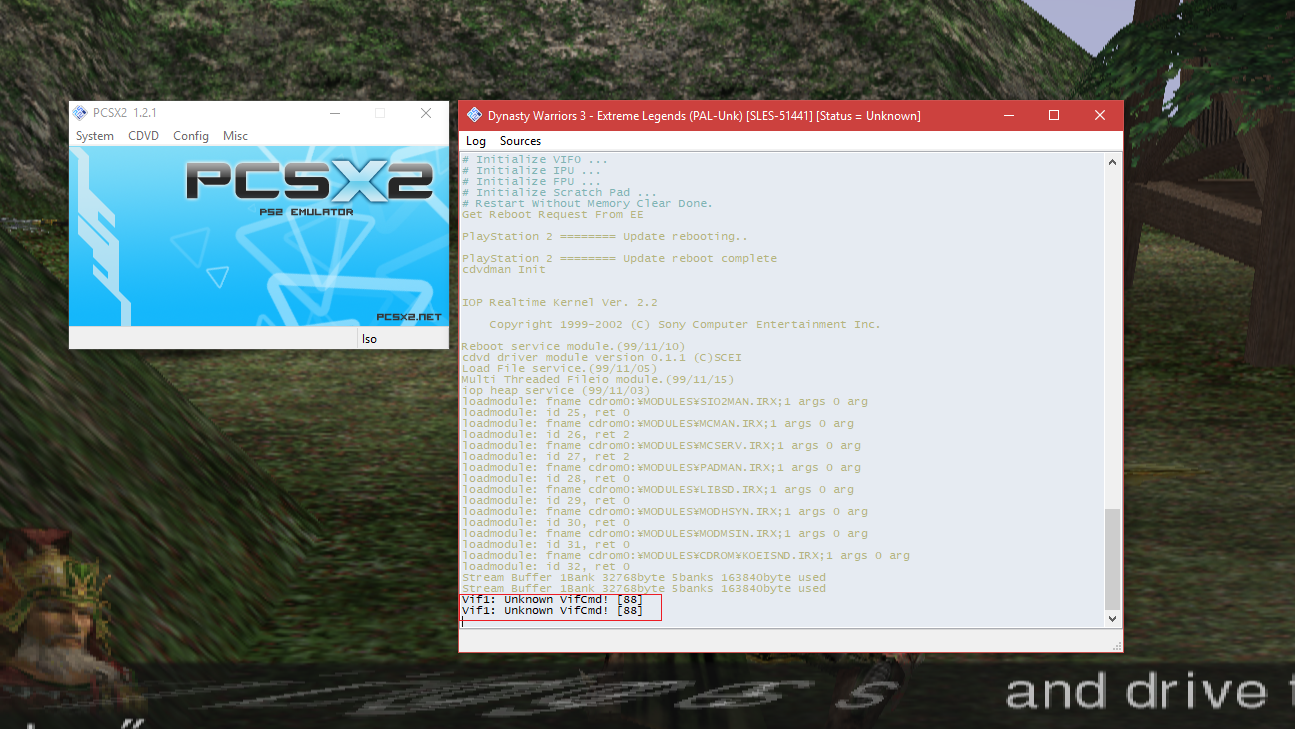This screenshot has width=1295, height=729.
Task: Click the PADMAN.IRX loadmodule line
Action: [661, 468]
